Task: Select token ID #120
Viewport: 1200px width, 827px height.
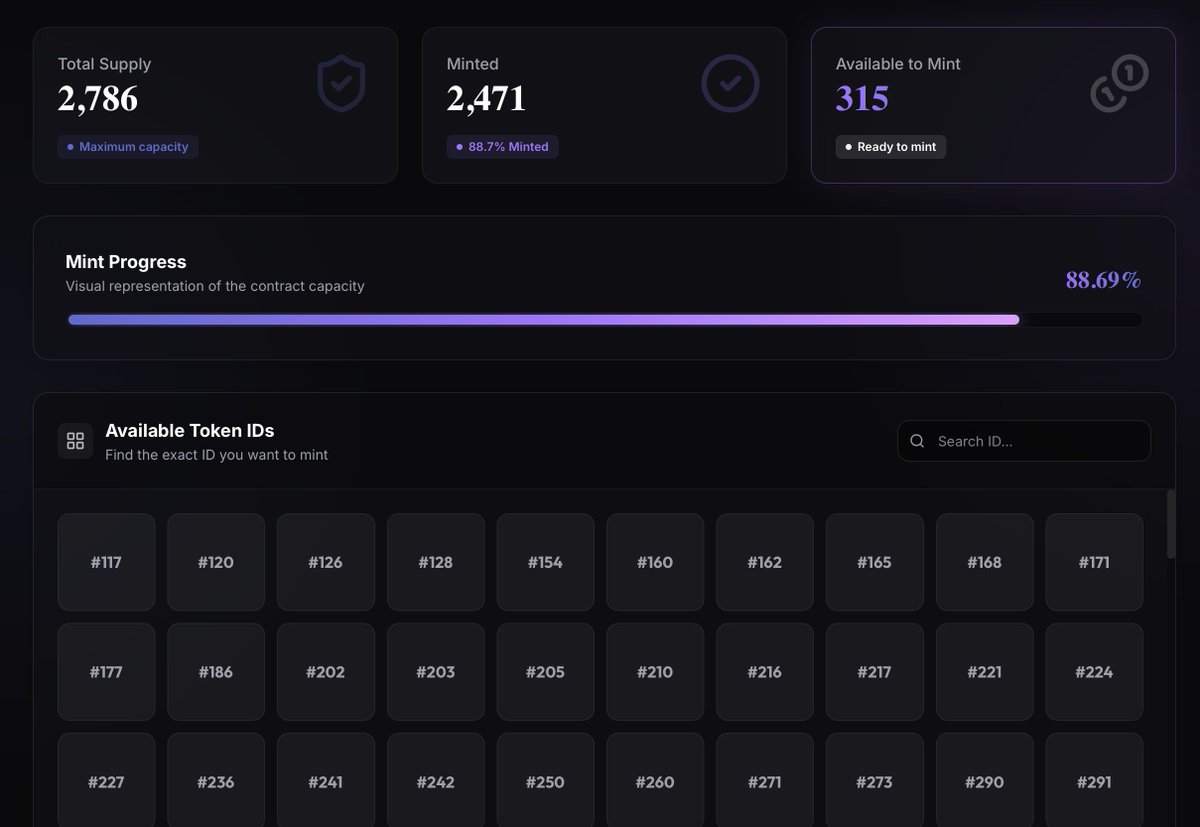Action: (x=216, y=562)
